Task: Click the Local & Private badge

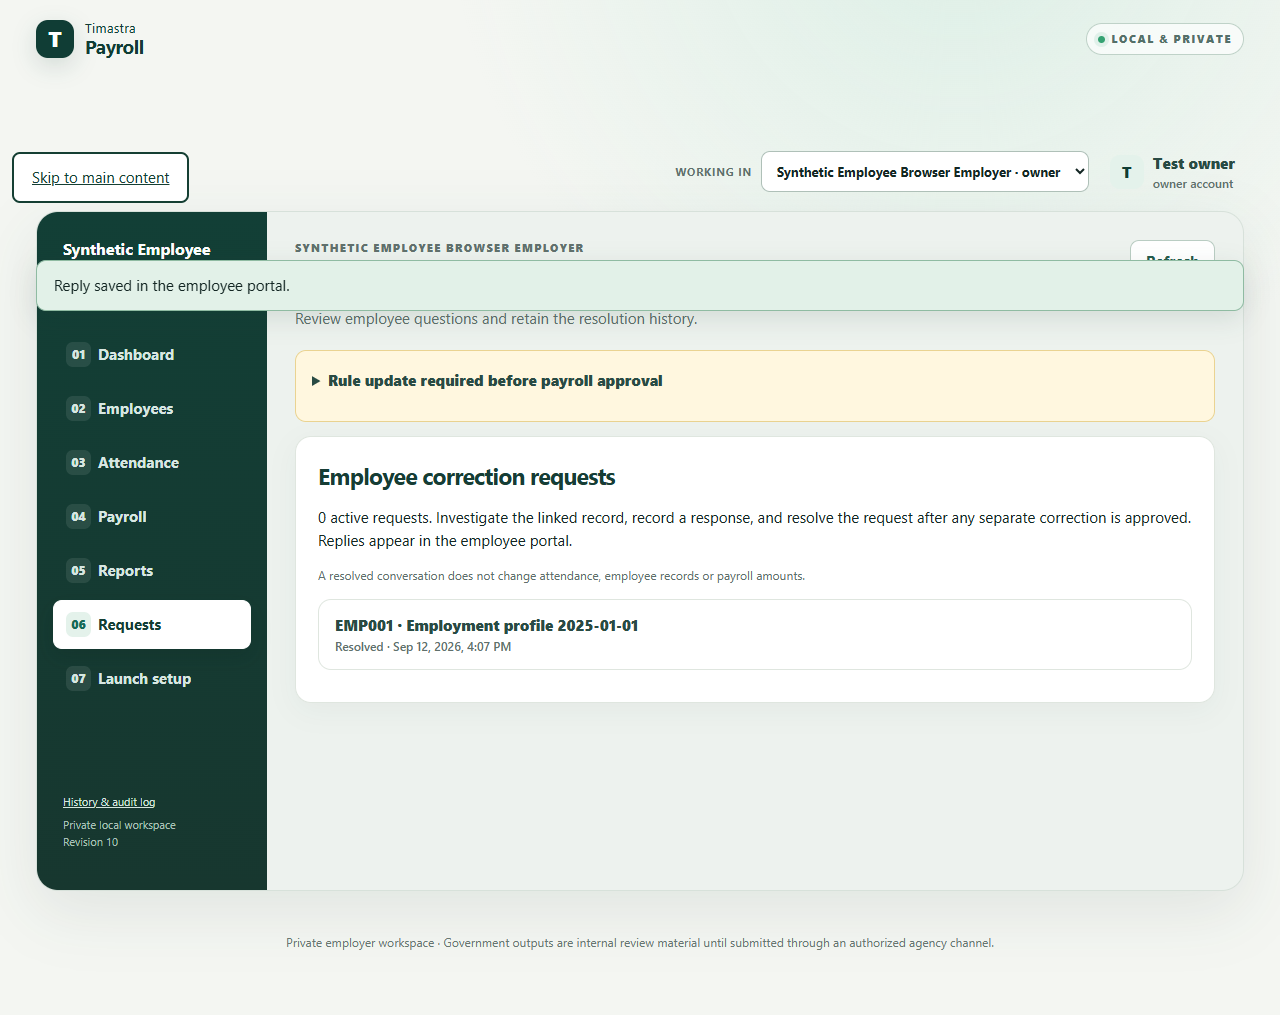Action: click(1165, 39)
